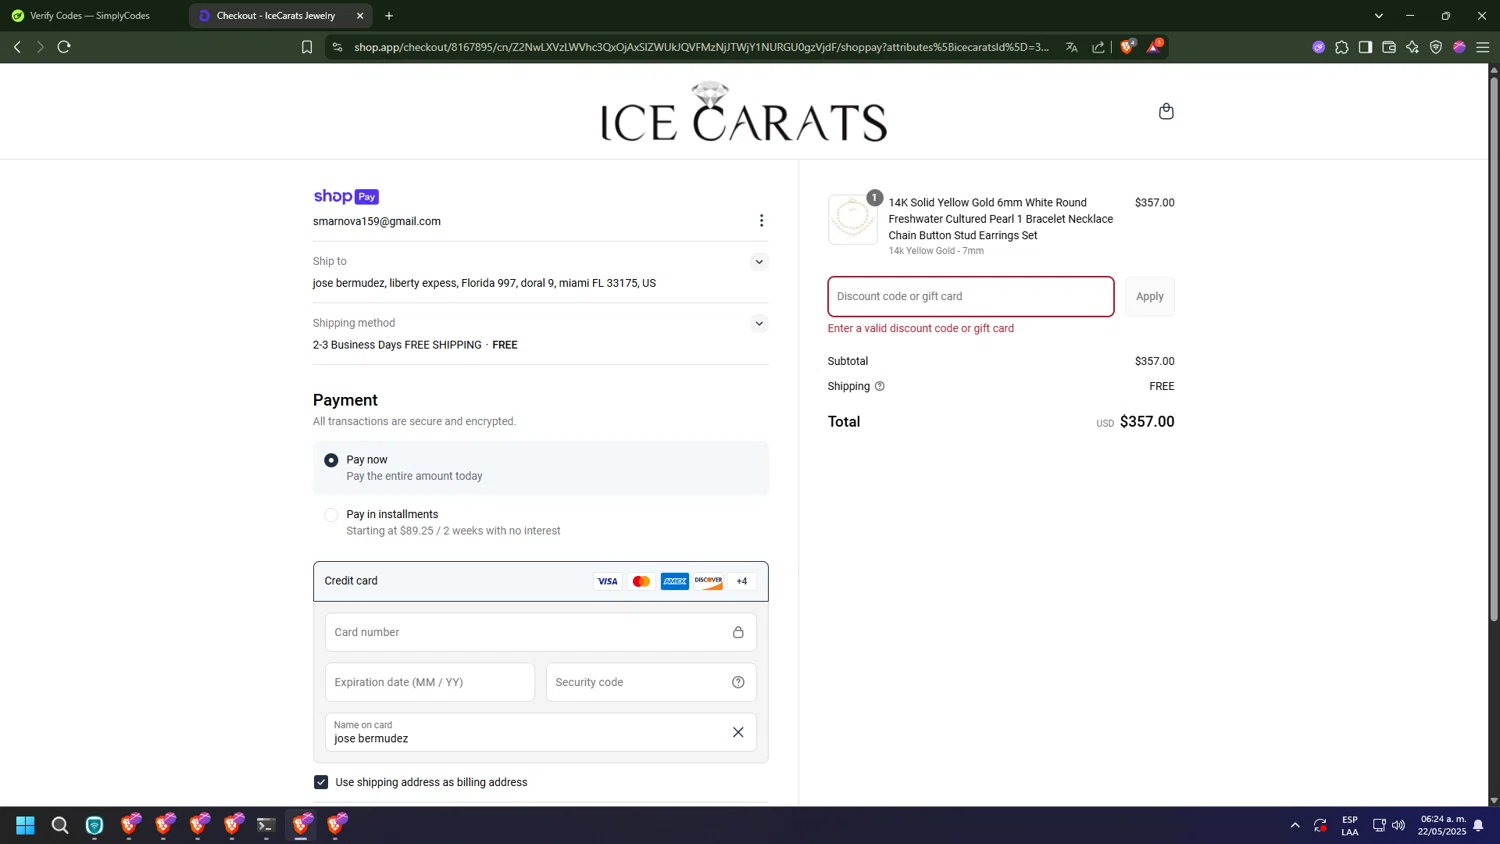1500x844 pixels.
Task: Open the shopping bag cart icon
Action: (x=1166, y=111)
